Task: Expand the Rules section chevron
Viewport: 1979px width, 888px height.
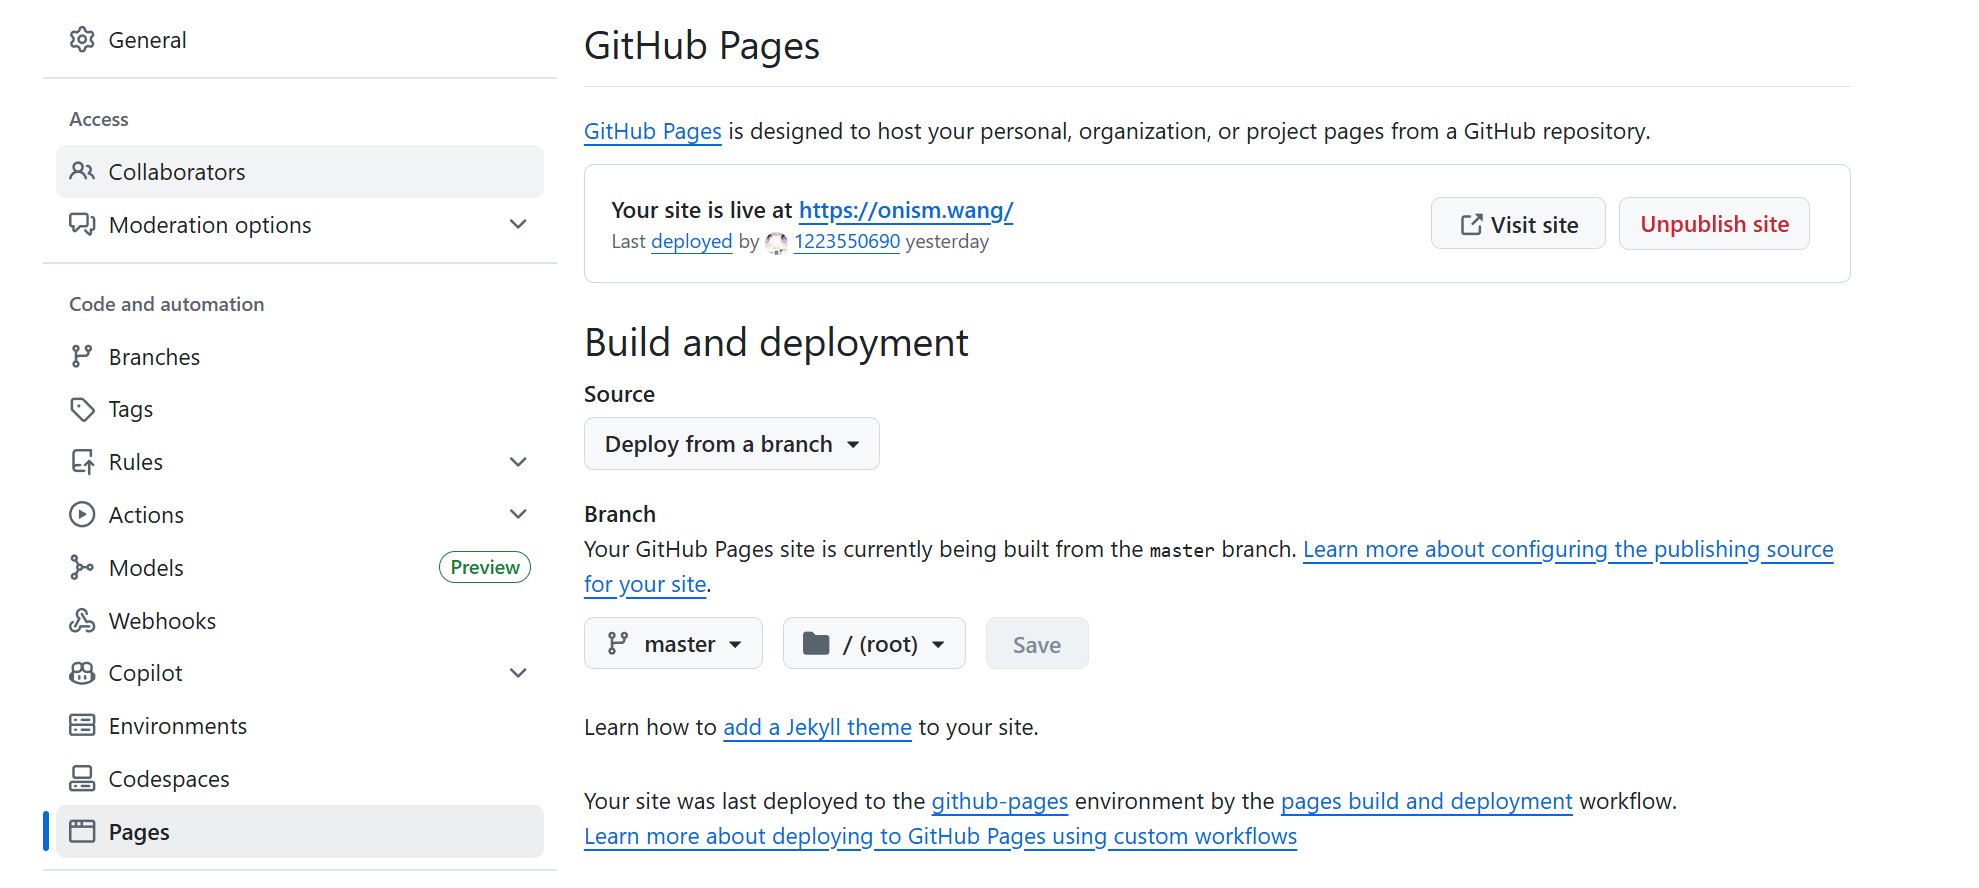Action: tap(518, 462)
